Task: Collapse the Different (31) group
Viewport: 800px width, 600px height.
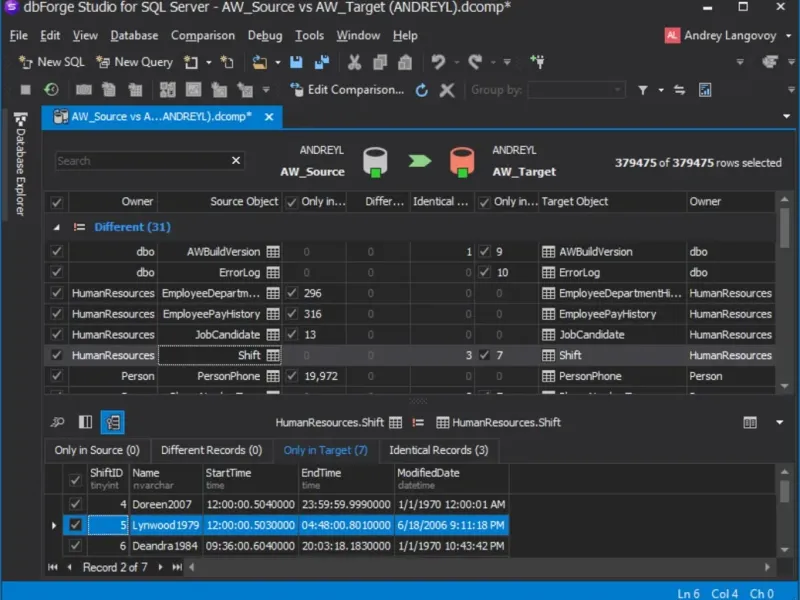Action: click(57, 227)
